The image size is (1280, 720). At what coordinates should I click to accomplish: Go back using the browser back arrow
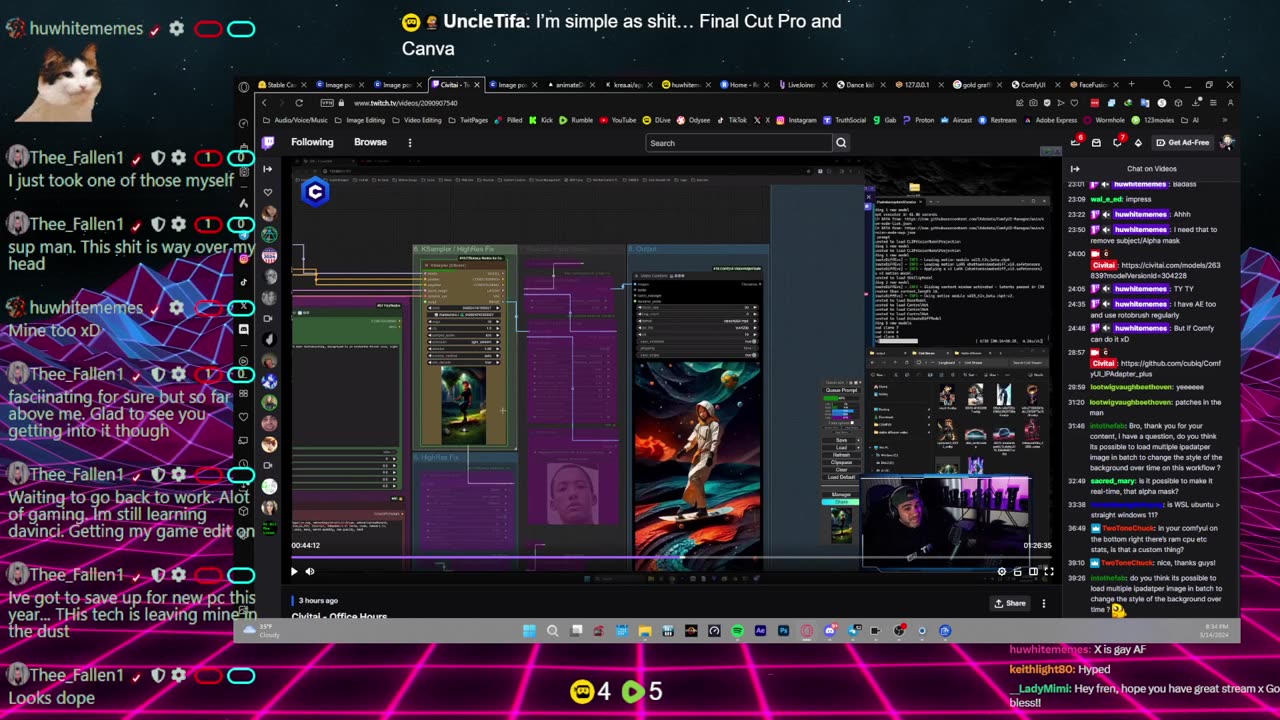pyautogui.click(x=265, y=103)
